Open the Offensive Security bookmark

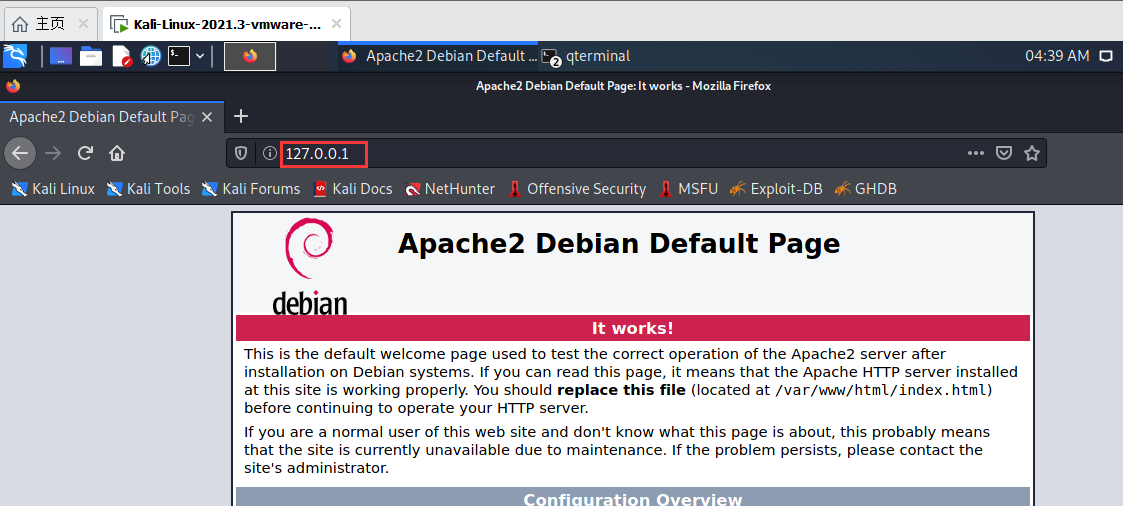click(x=577, y=189)
